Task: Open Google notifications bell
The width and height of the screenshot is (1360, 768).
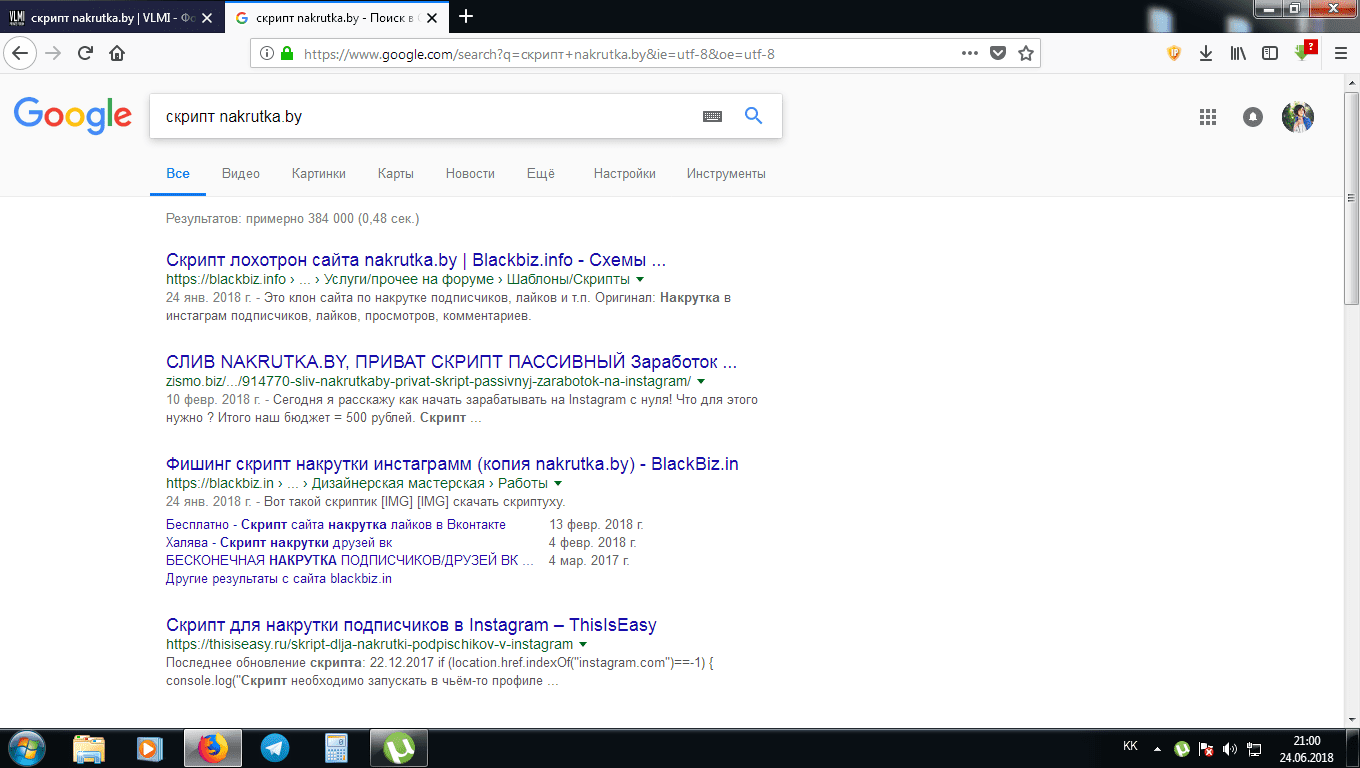Action: point(1252,117)
